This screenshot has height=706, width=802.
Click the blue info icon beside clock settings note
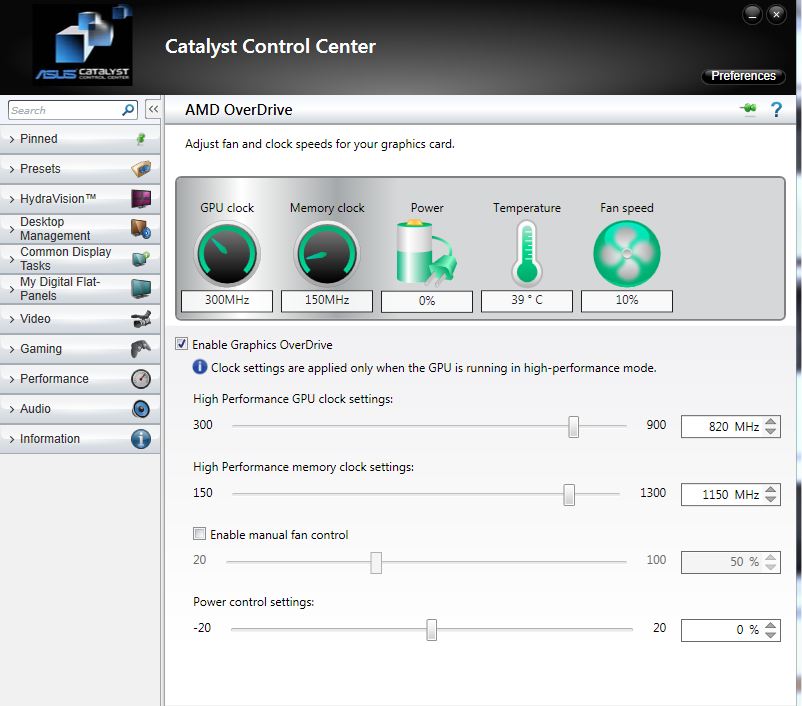(199, 367)
